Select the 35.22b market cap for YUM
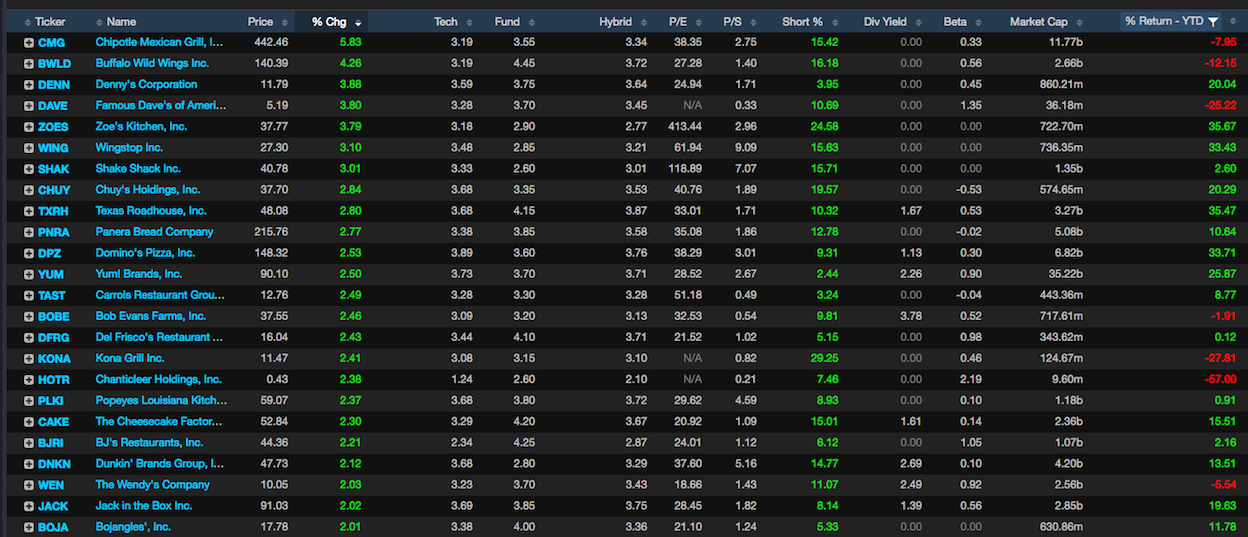1248x537 pixels. tap(1064, 274)
